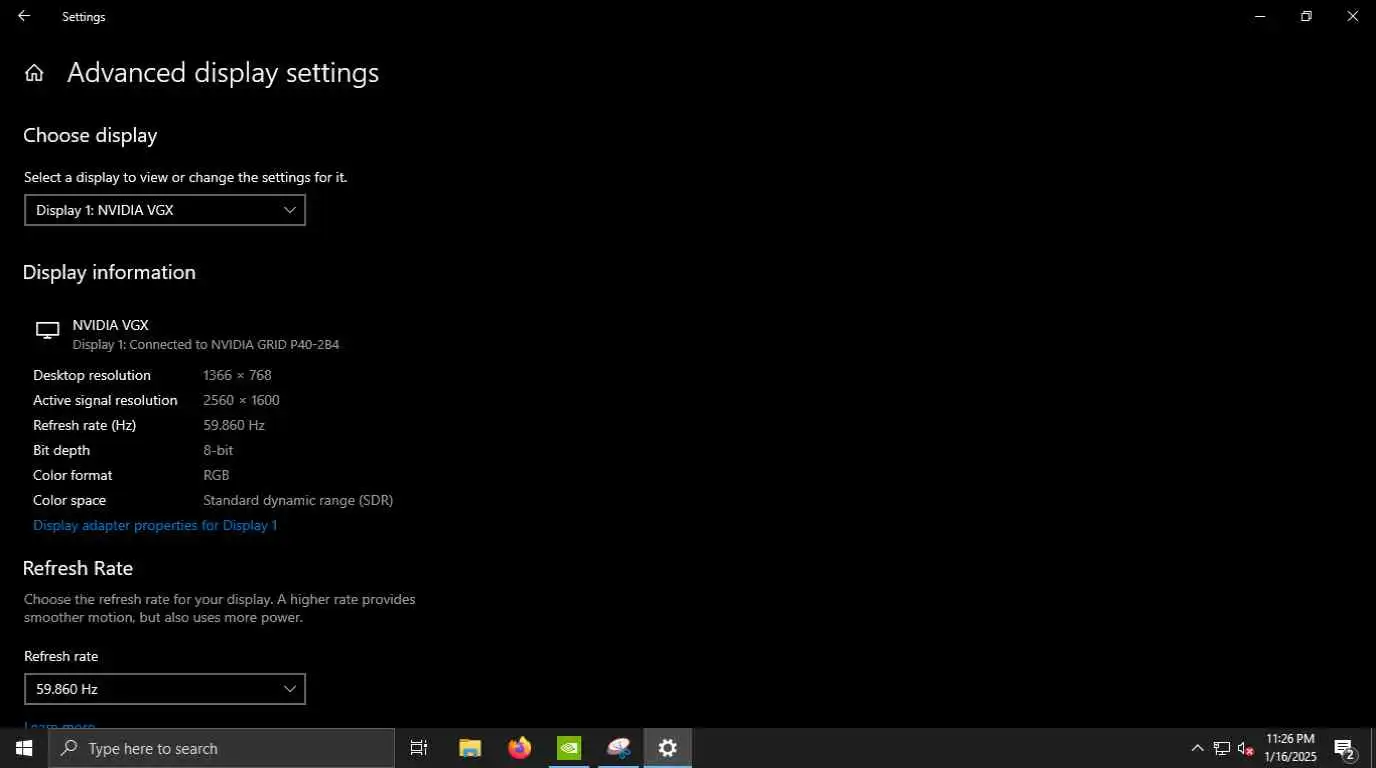
Task: Restore down the Settings window
Action: pyautogui.click(x=1306, y=16)
